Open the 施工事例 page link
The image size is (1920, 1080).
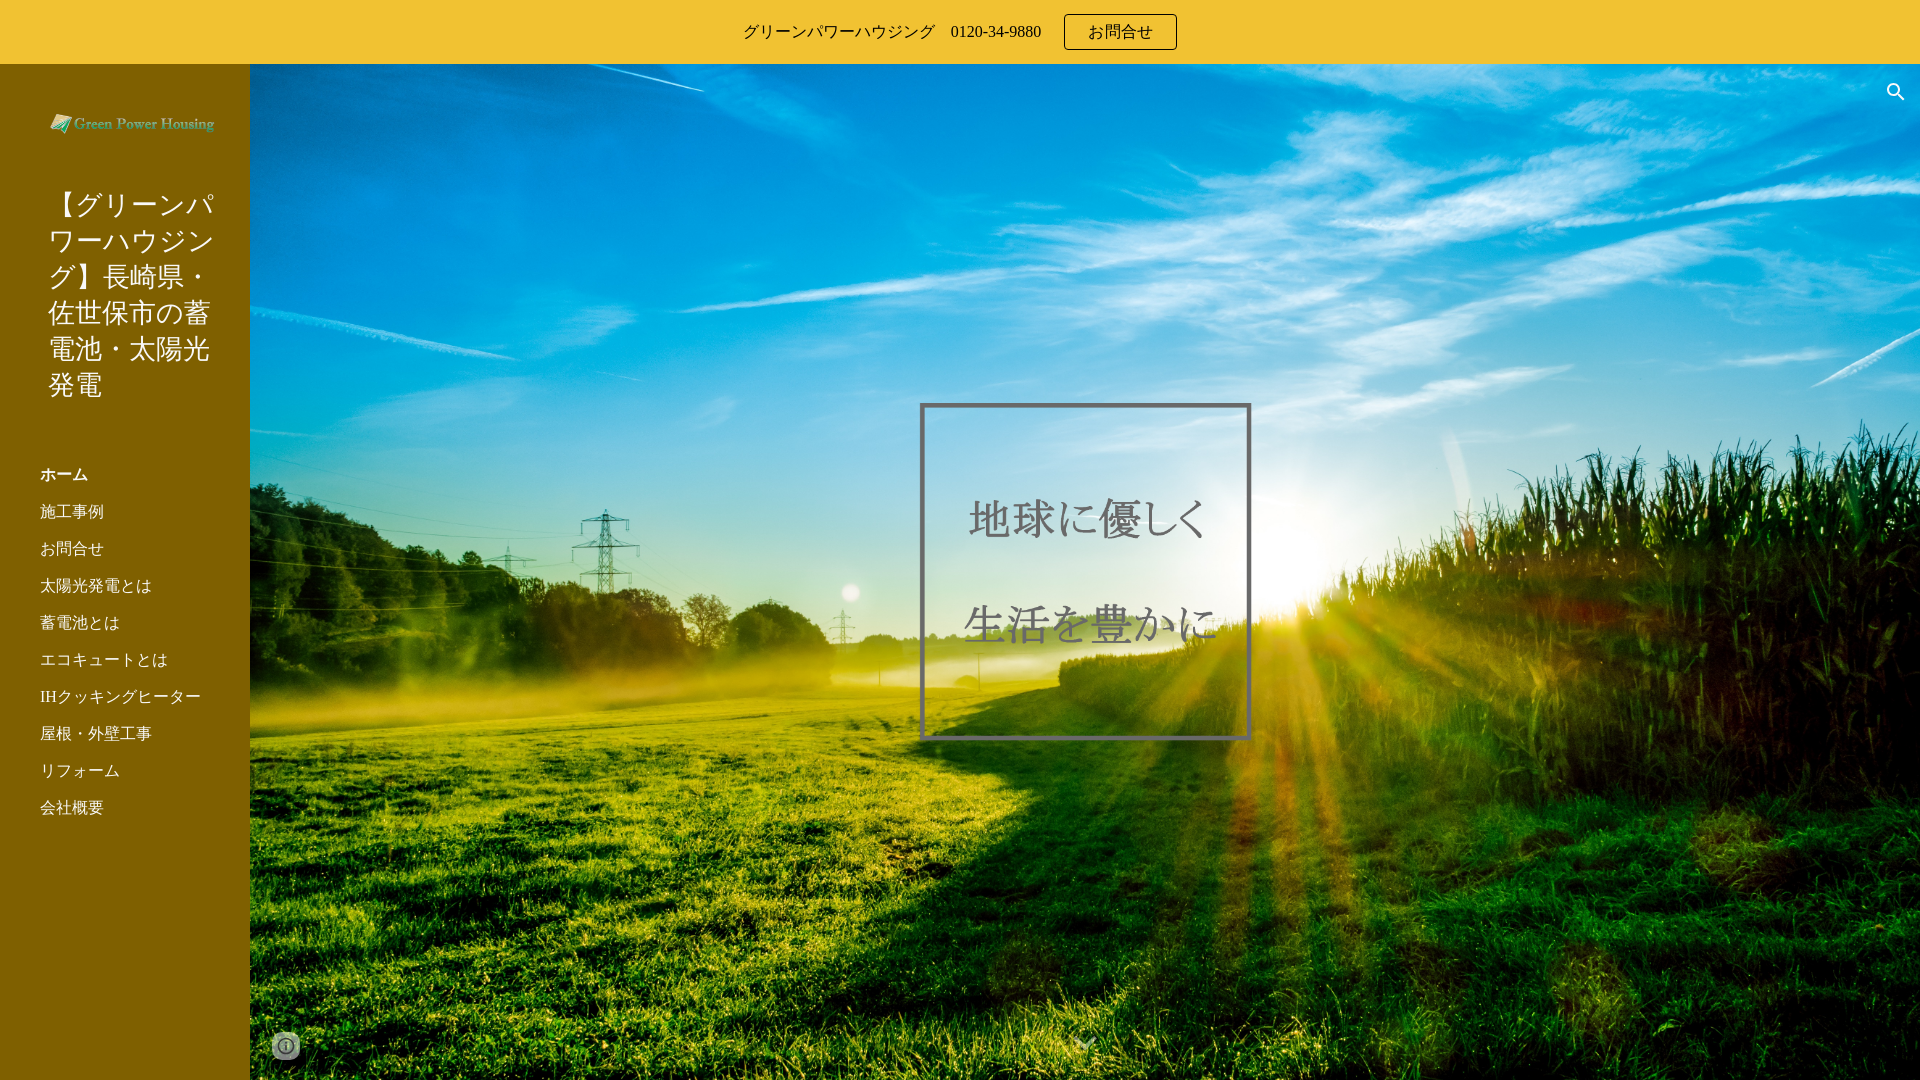tap(72, 512)
